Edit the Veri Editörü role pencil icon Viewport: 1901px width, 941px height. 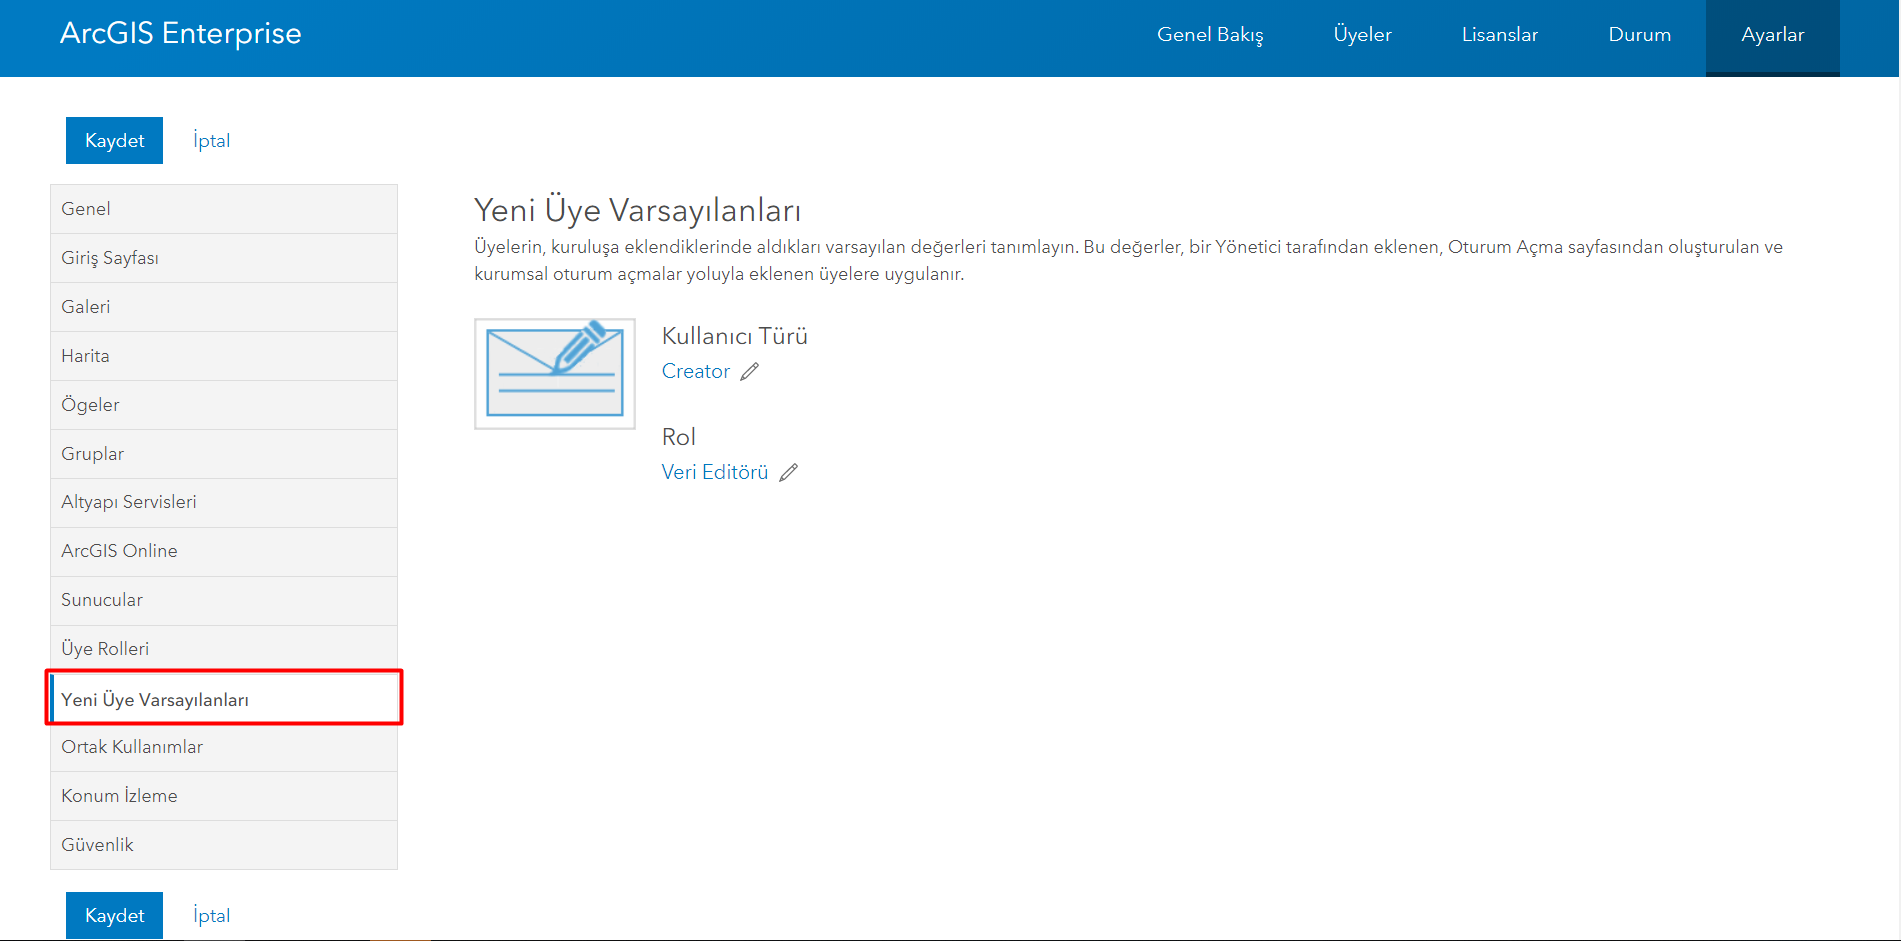coord(789,473)
